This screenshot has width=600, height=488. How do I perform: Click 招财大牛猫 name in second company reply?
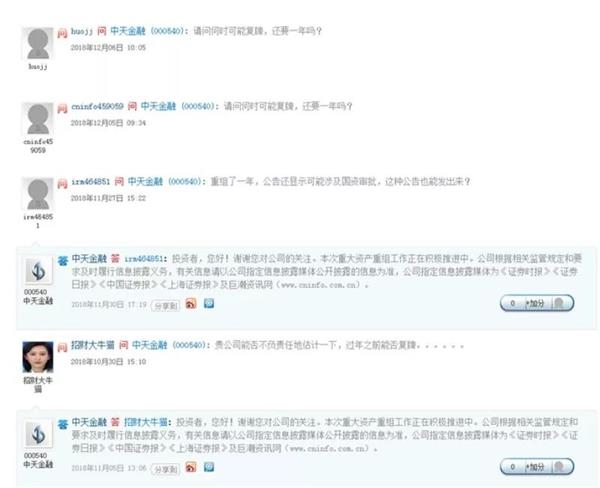(x=146, y=422)
